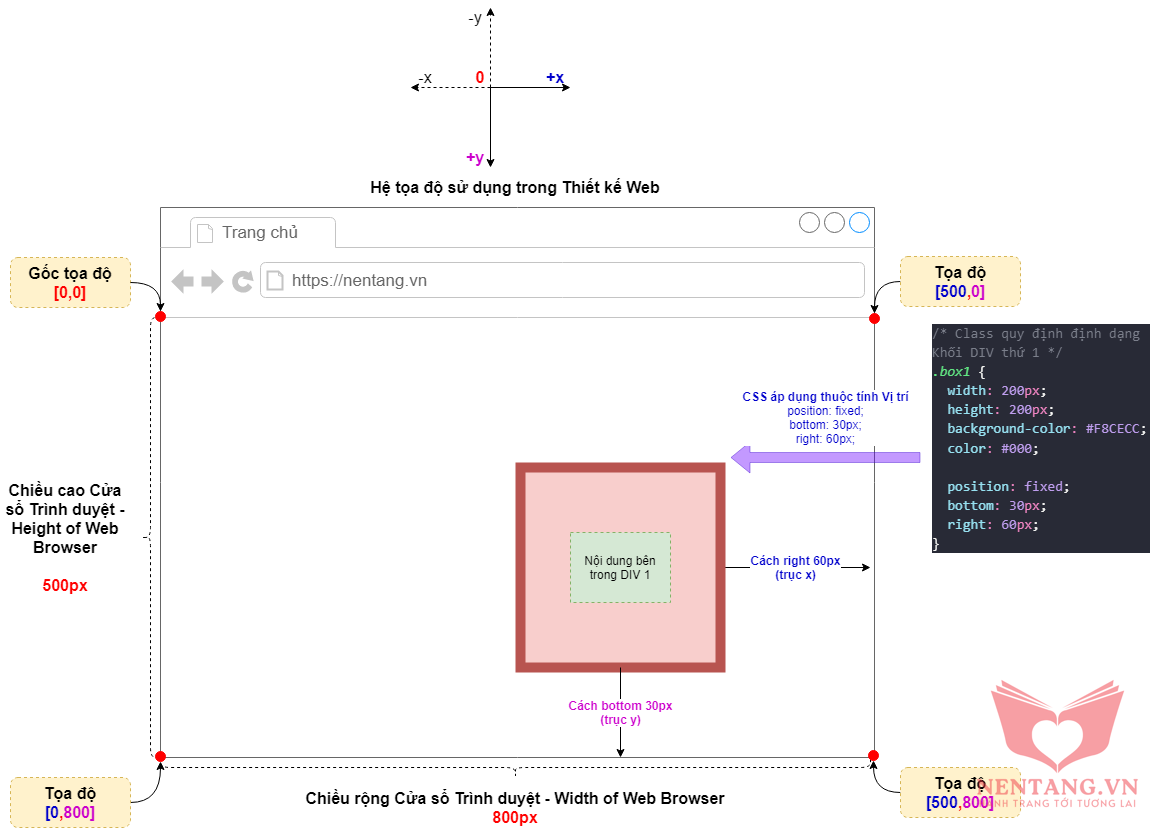This screenshot has width=1151, height=838.
Task: Click the blue-outlined circle window button
Action: pyautogui.click(x=859, y=222)
